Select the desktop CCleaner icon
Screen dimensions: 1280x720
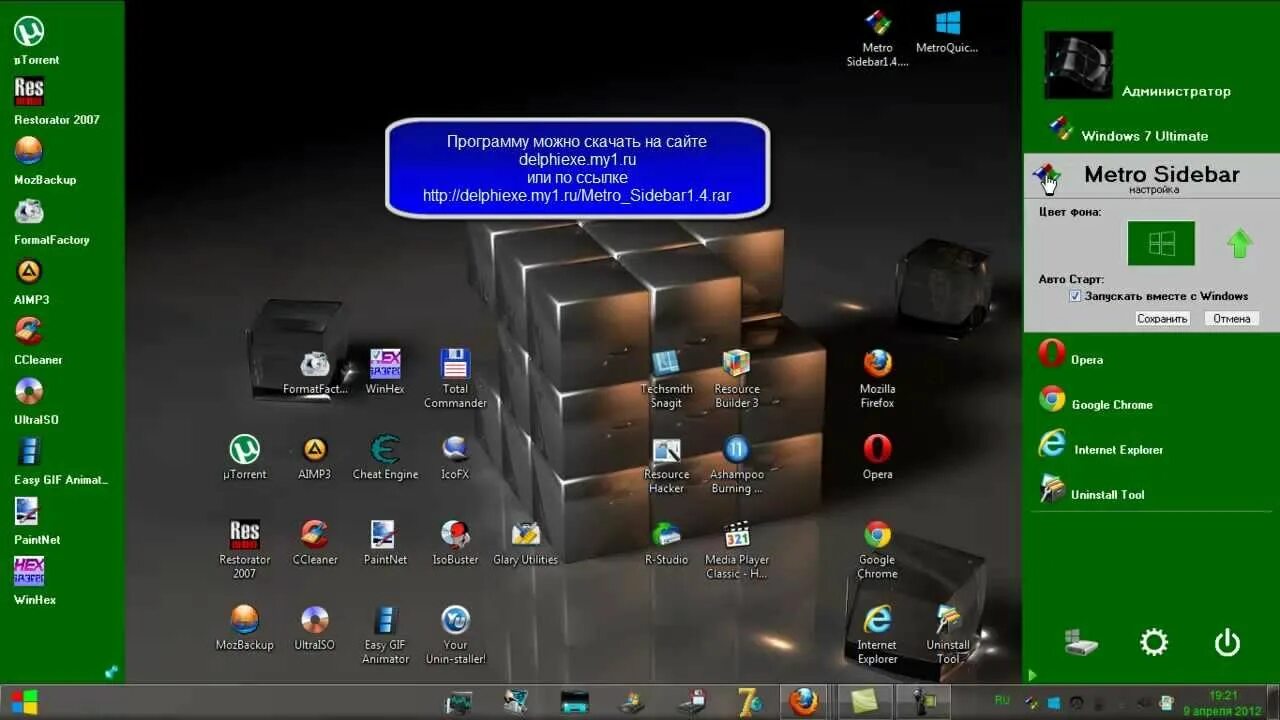[315, 543]
